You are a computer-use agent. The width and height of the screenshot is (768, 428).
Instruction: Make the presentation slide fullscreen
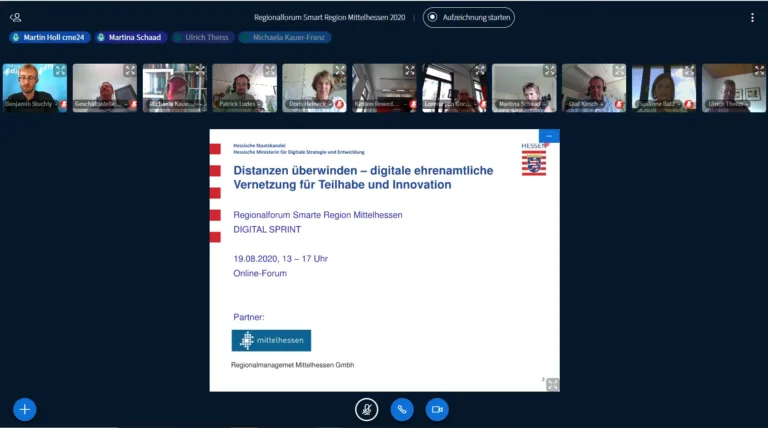point(552,384)
